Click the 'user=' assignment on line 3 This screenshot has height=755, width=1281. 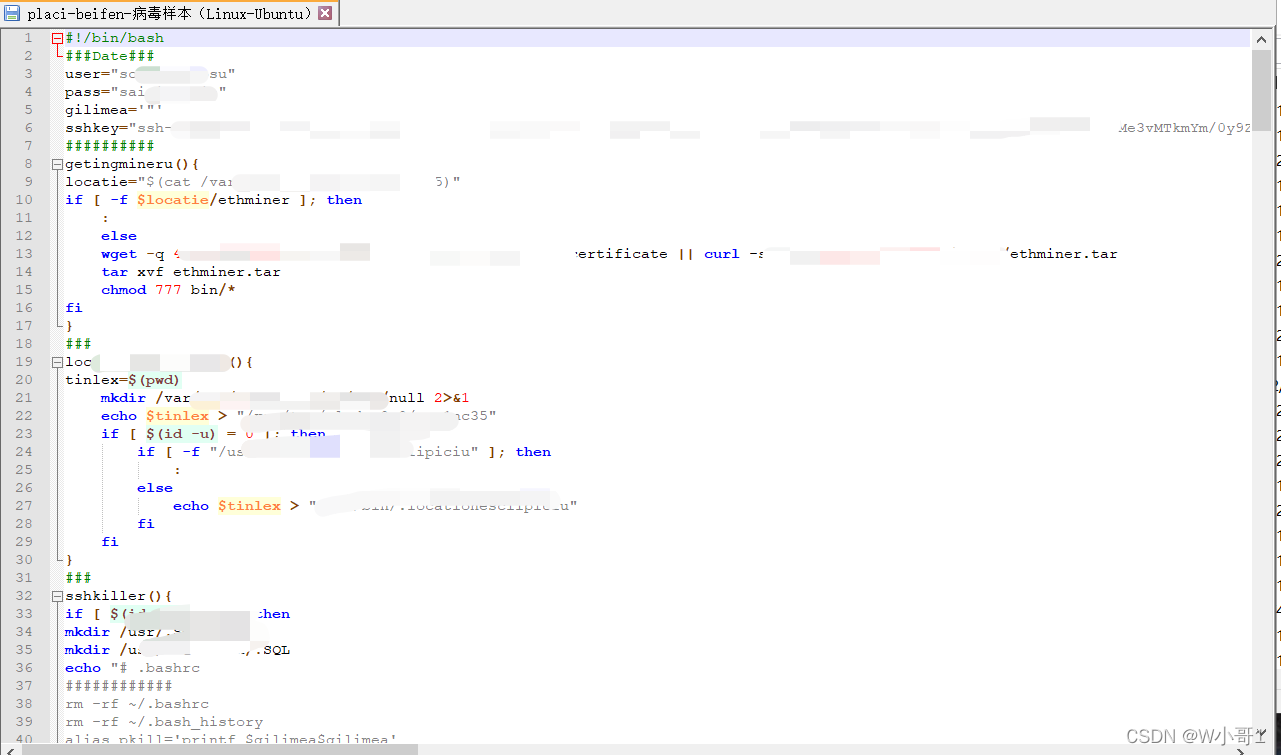point(151,74)
